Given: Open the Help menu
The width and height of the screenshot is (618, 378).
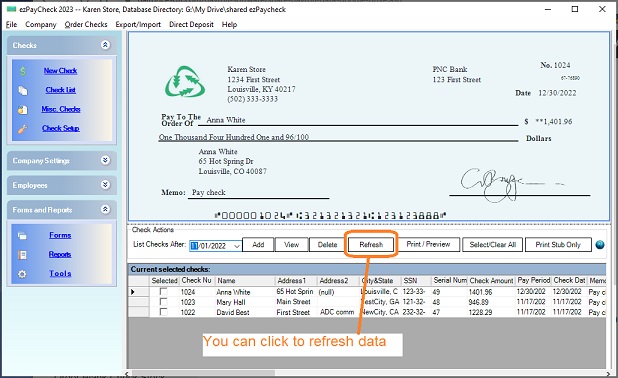Looking at the screenshot, I should coord(229,24).
